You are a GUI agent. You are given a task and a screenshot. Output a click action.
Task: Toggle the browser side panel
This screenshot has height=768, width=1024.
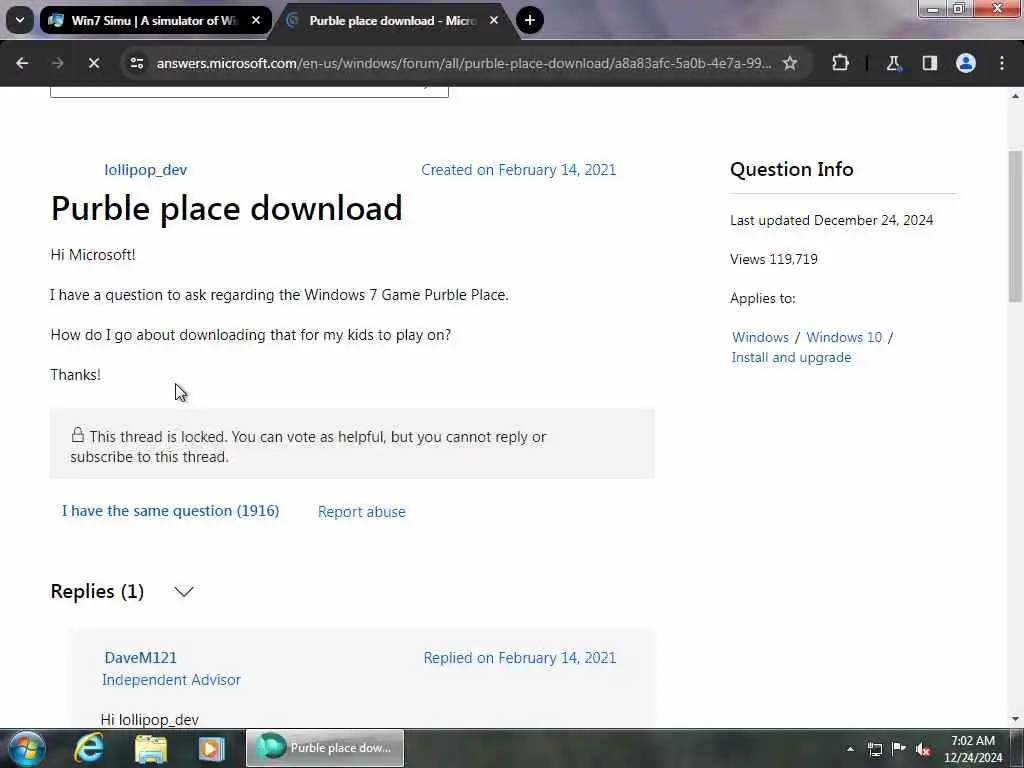[x=930, y=63]
